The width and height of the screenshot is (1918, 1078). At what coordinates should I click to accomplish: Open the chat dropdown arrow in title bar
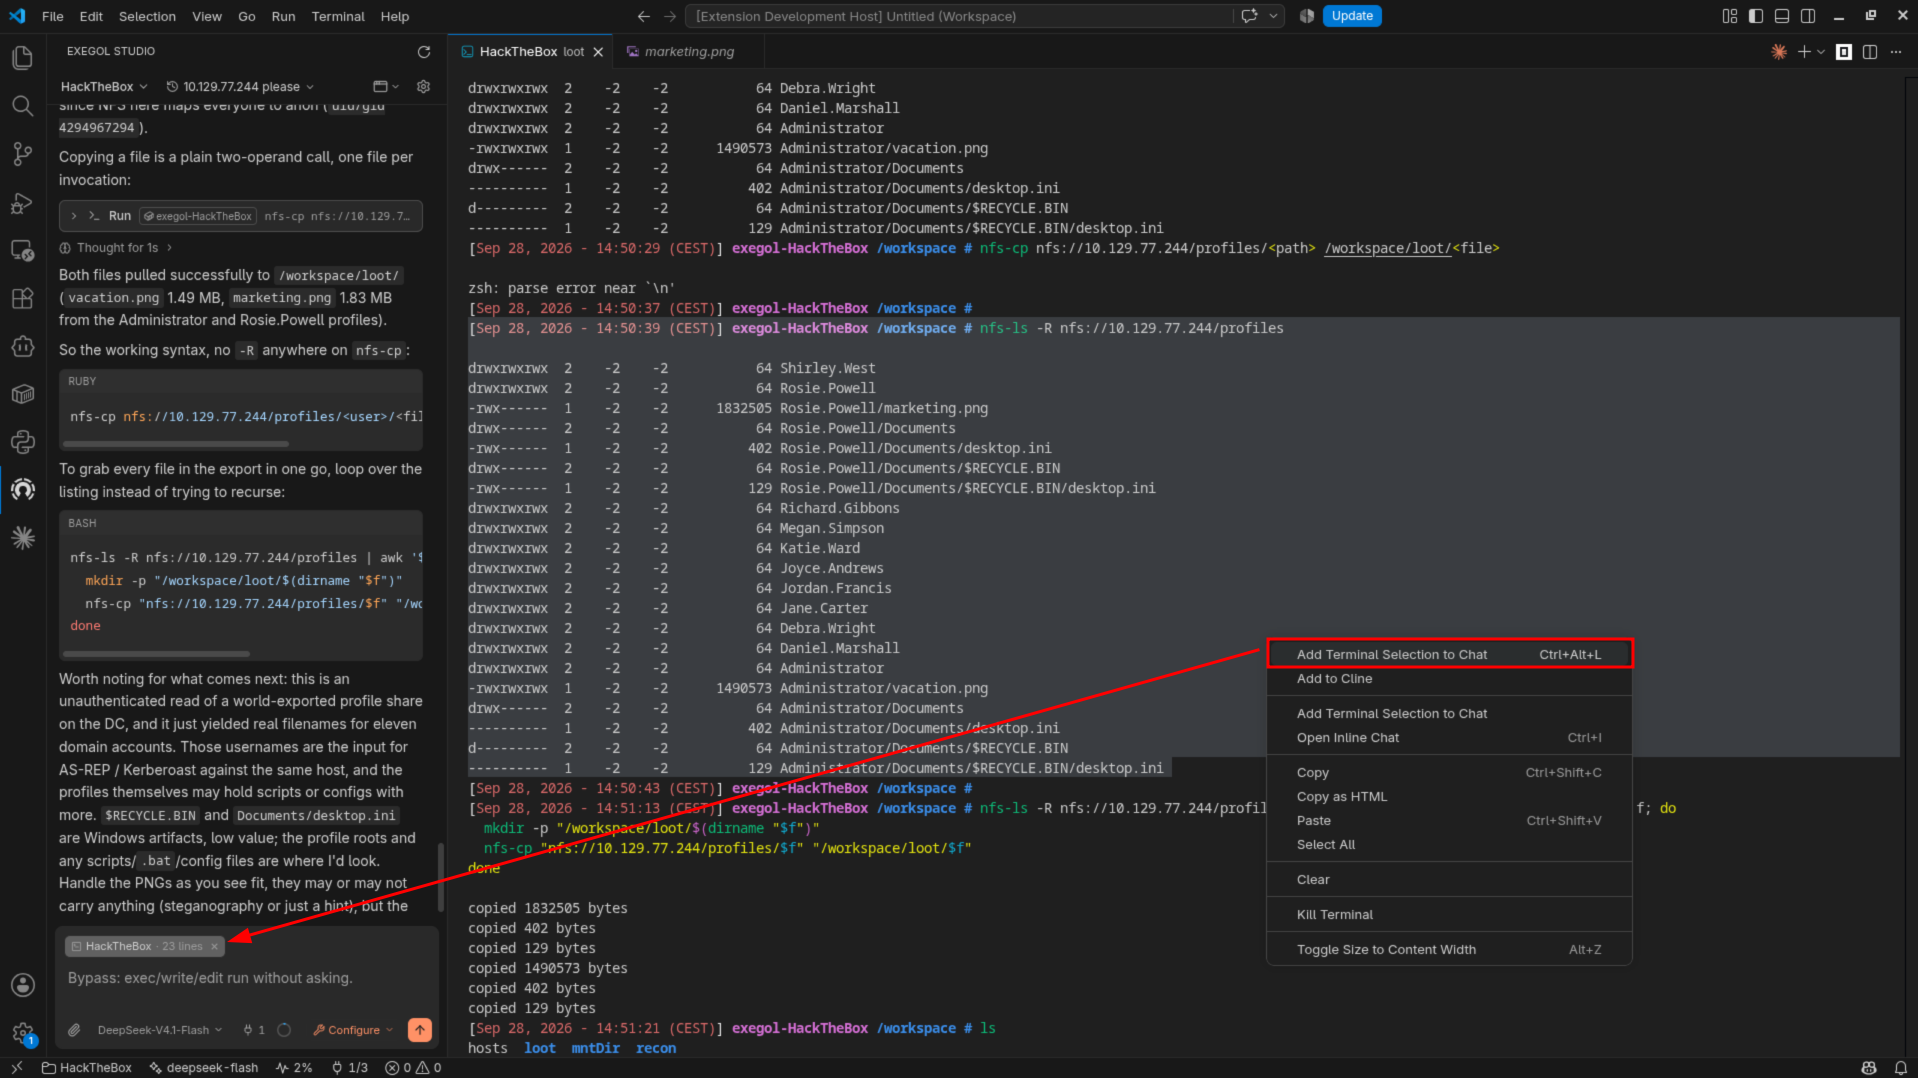coord(1273,16)
